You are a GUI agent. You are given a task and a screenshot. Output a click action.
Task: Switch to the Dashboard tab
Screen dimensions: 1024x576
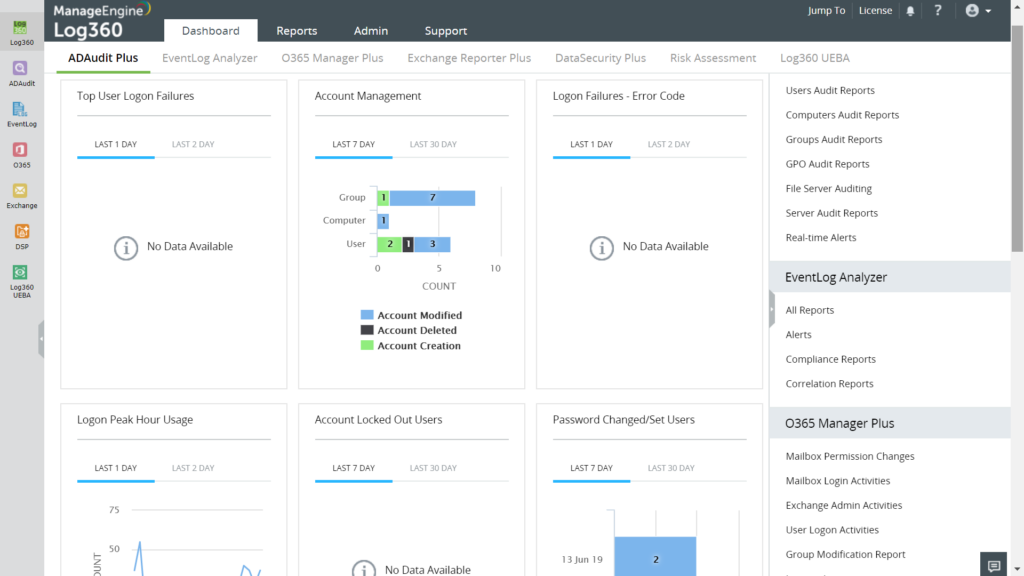point(210,31)
